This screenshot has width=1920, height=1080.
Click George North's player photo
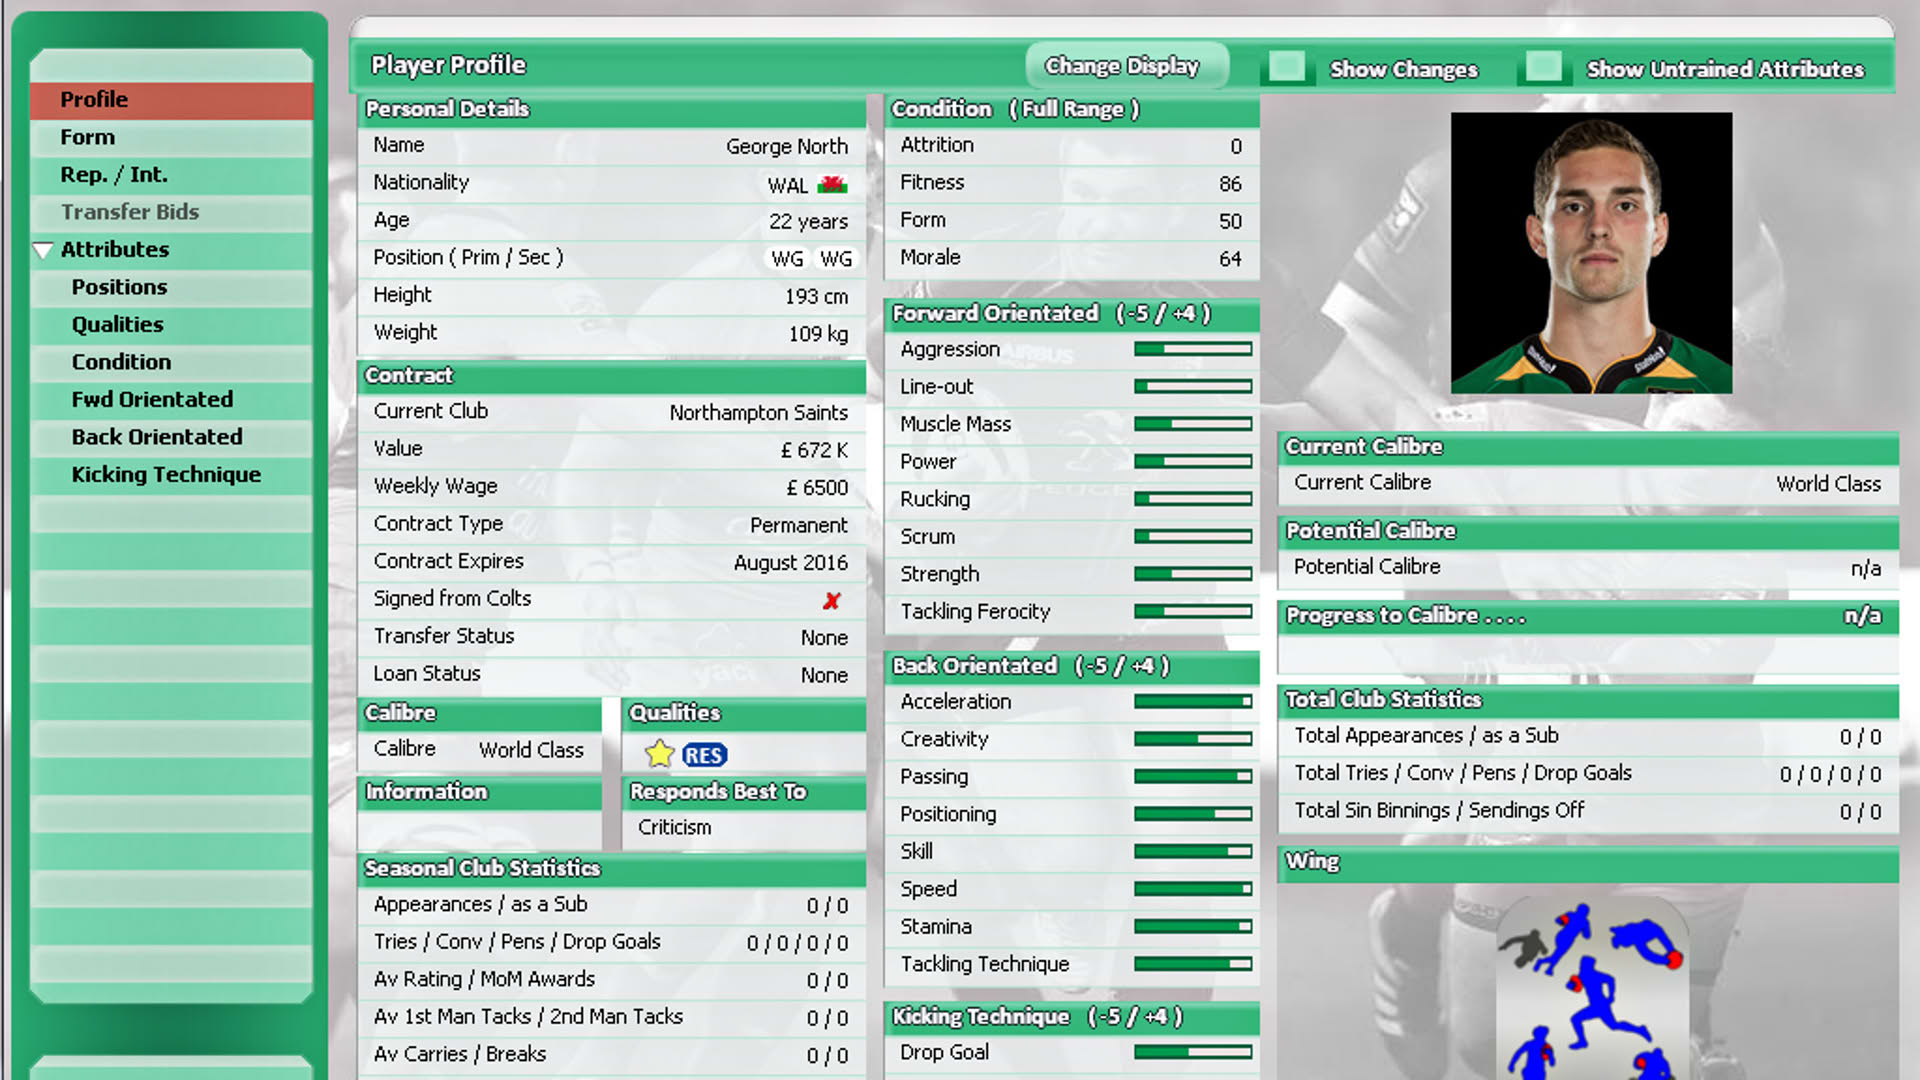coord(1591,253)
